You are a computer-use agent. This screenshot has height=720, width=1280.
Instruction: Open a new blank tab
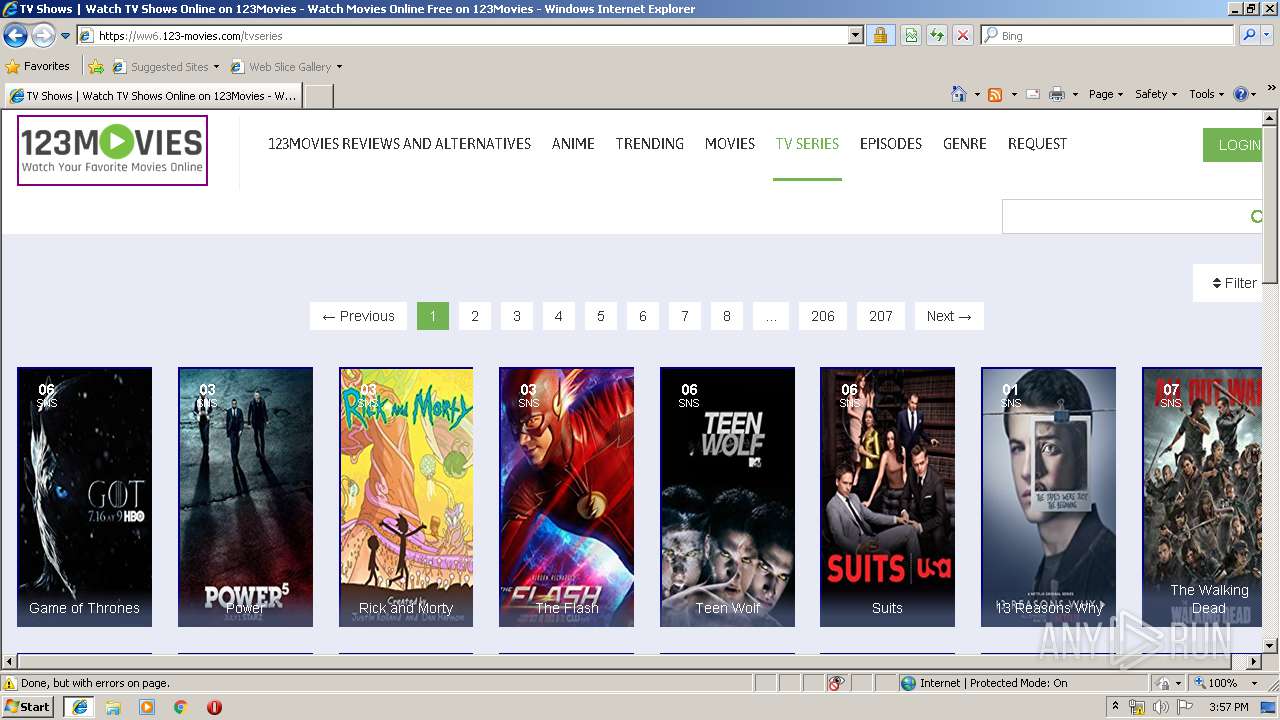(x=318, y=96)
